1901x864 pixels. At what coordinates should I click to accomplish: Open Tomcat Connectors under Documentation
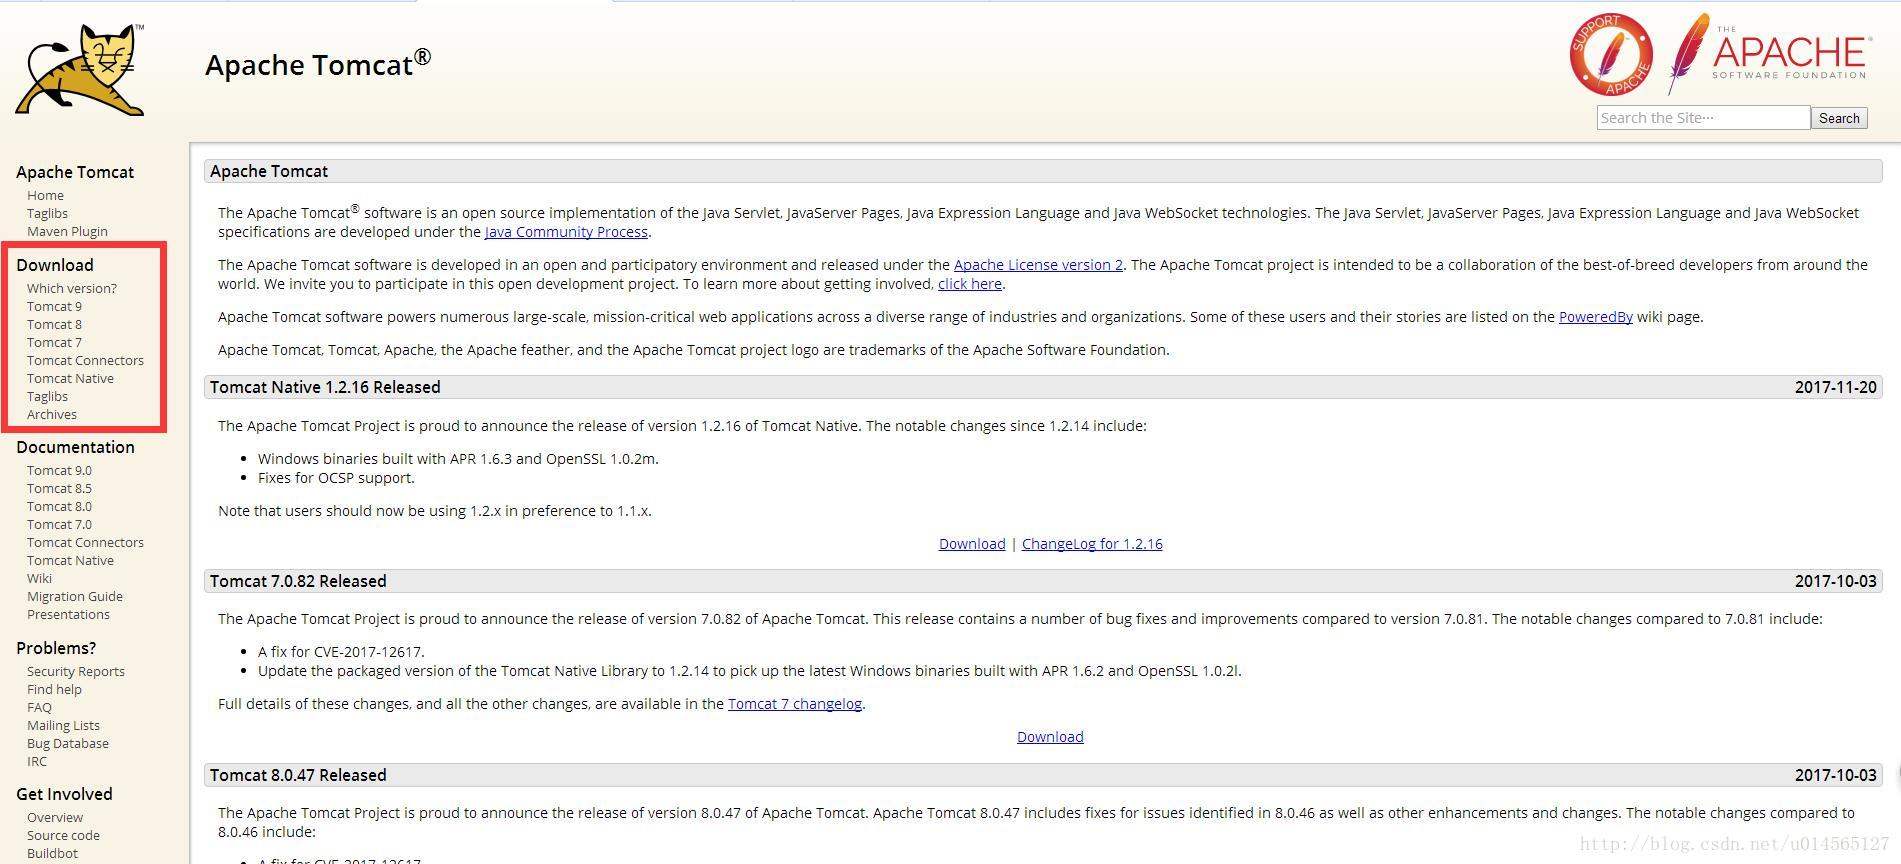(x=85, y=542)
